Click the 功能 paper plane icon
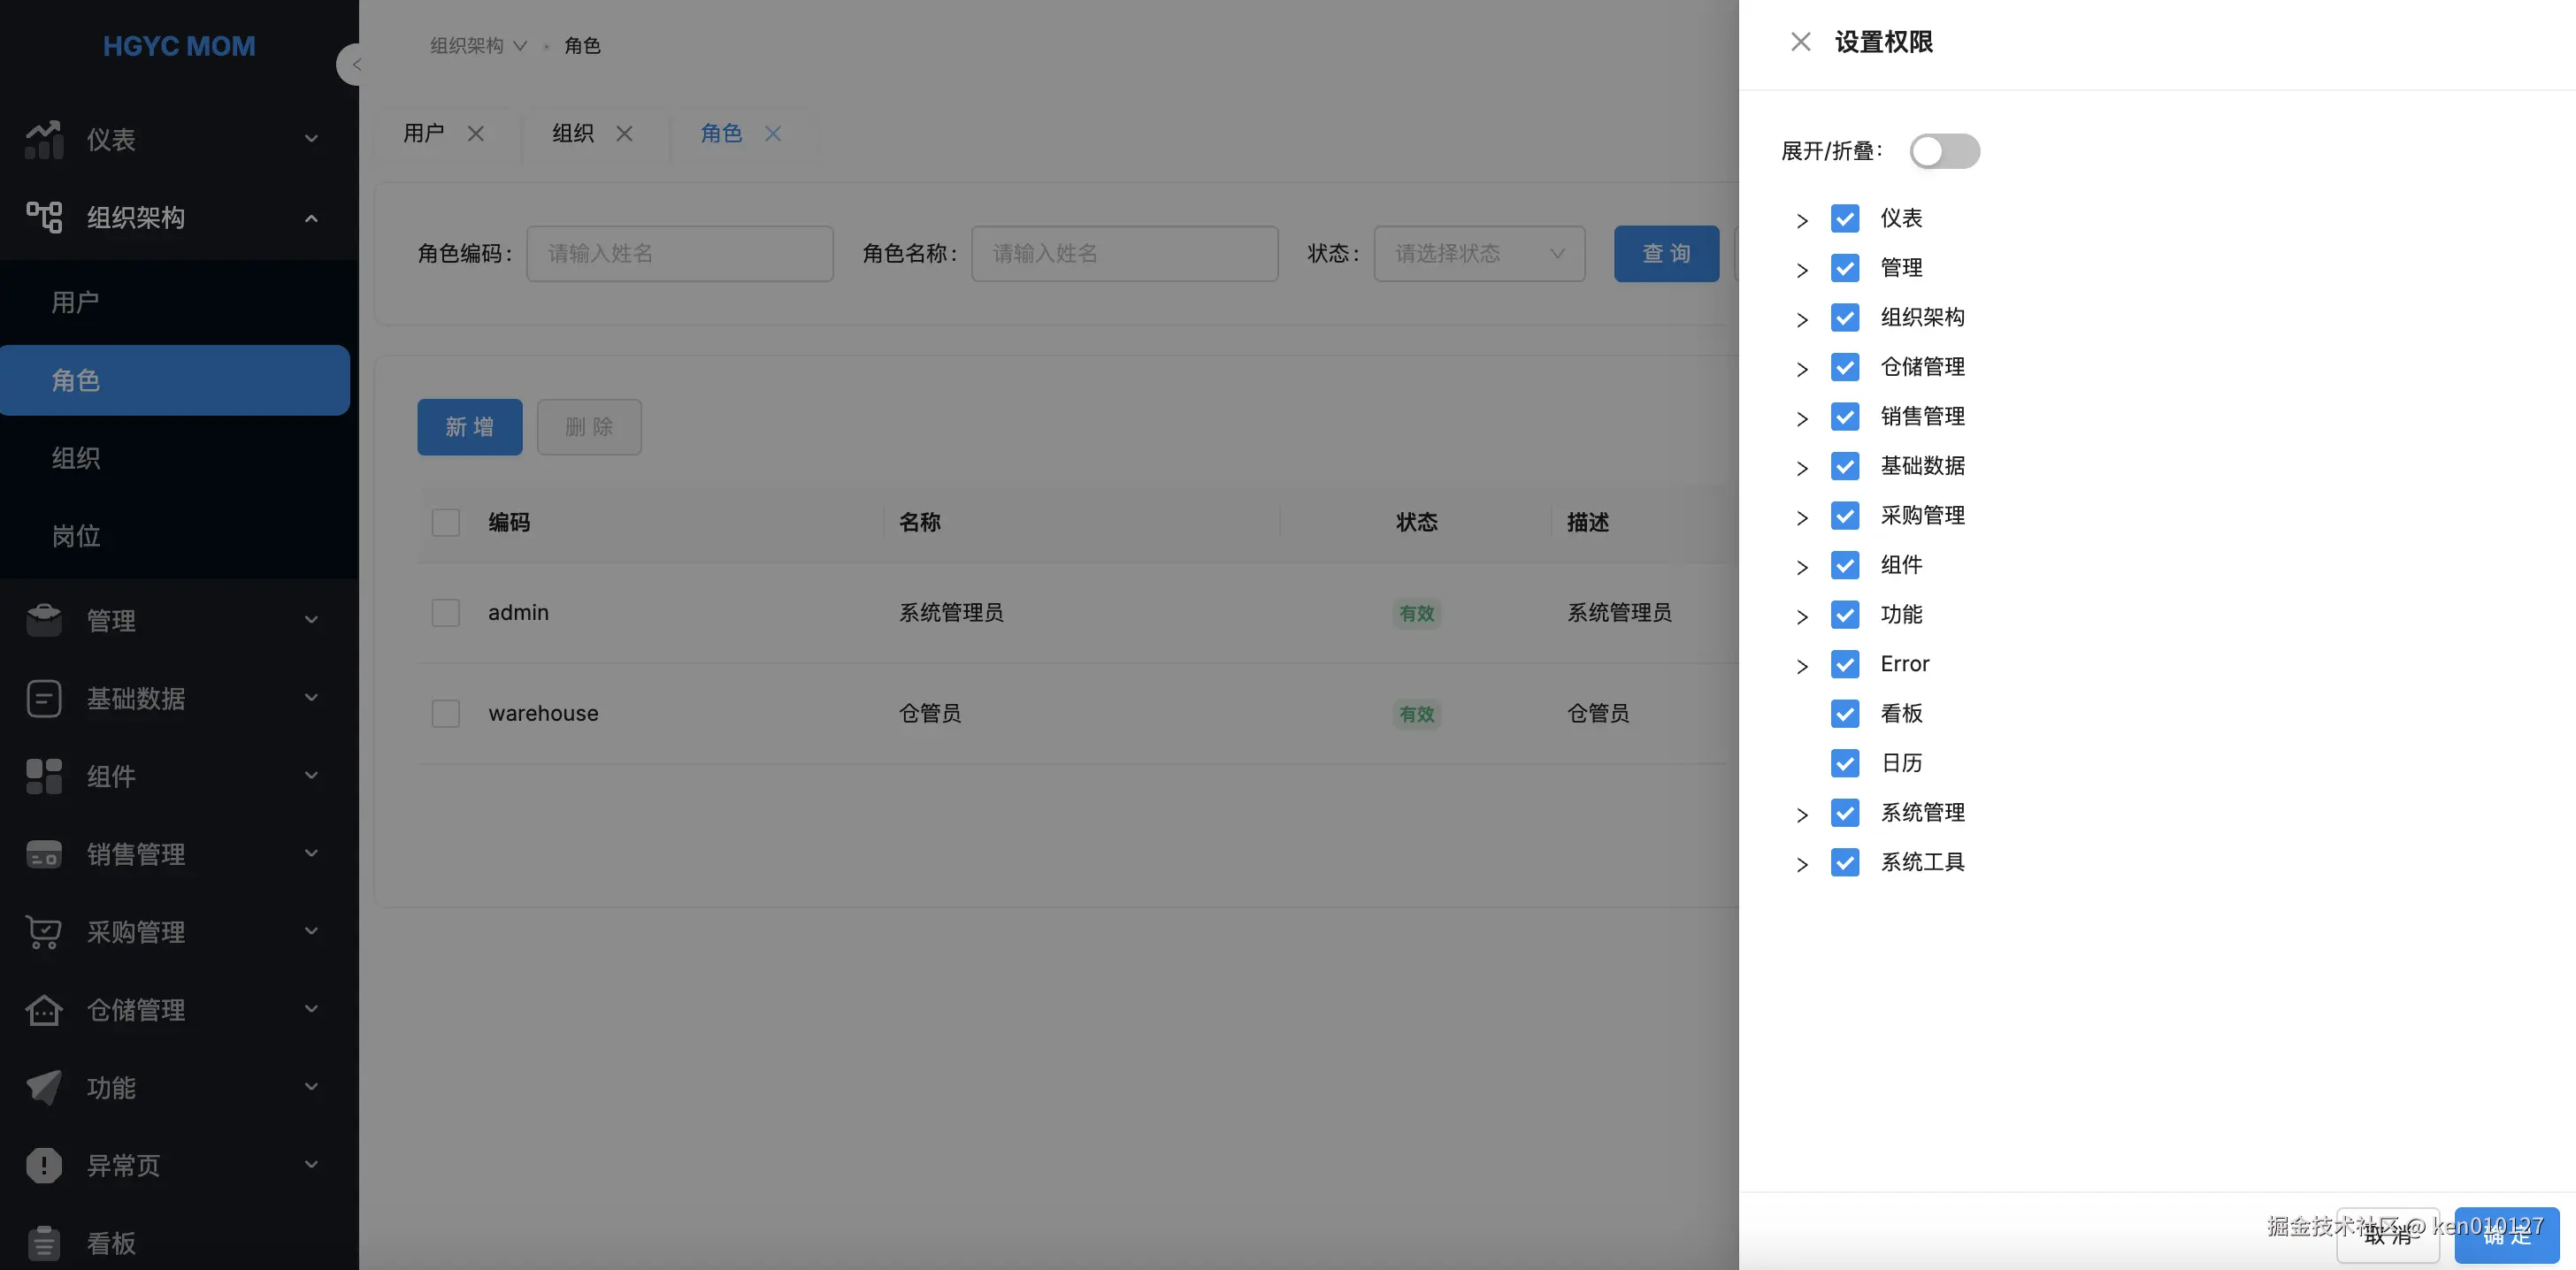The height and width of the screenshot is (1270, 2576). tap(44, 1087)
